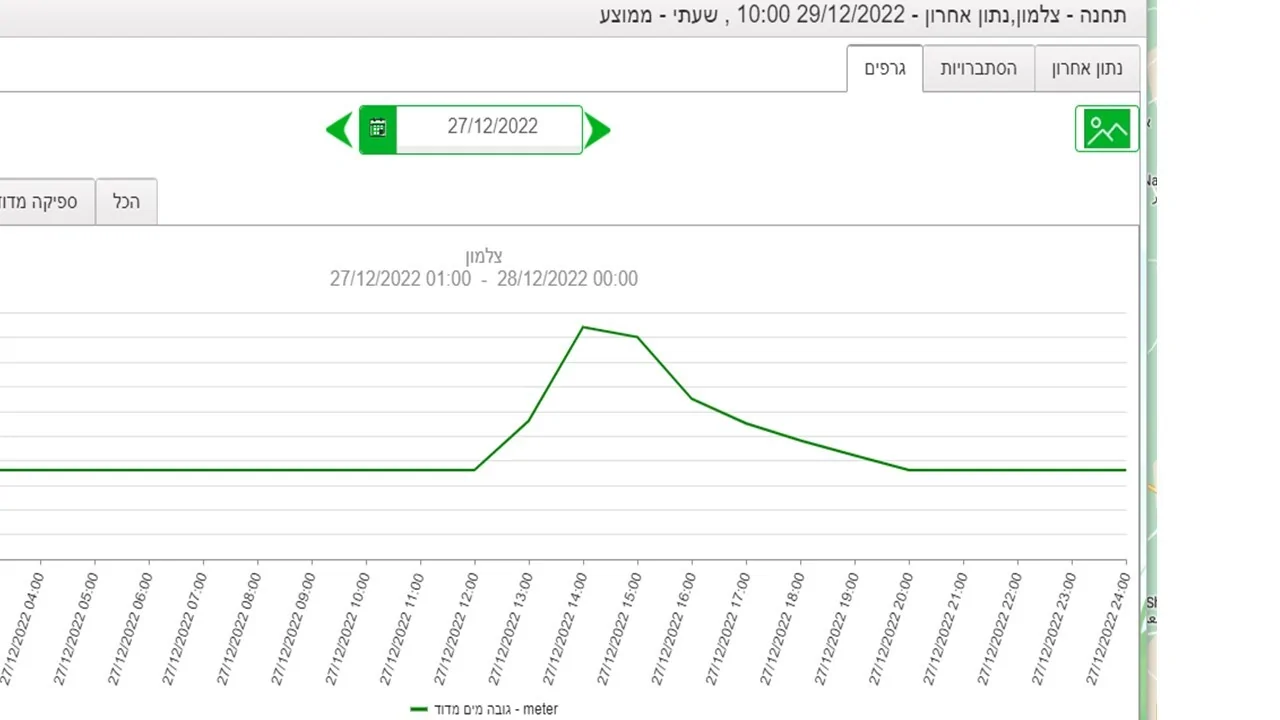Select the נתון אחרון tab
The width and height of the screenshot is (1280, 720).
point(1087,69)
